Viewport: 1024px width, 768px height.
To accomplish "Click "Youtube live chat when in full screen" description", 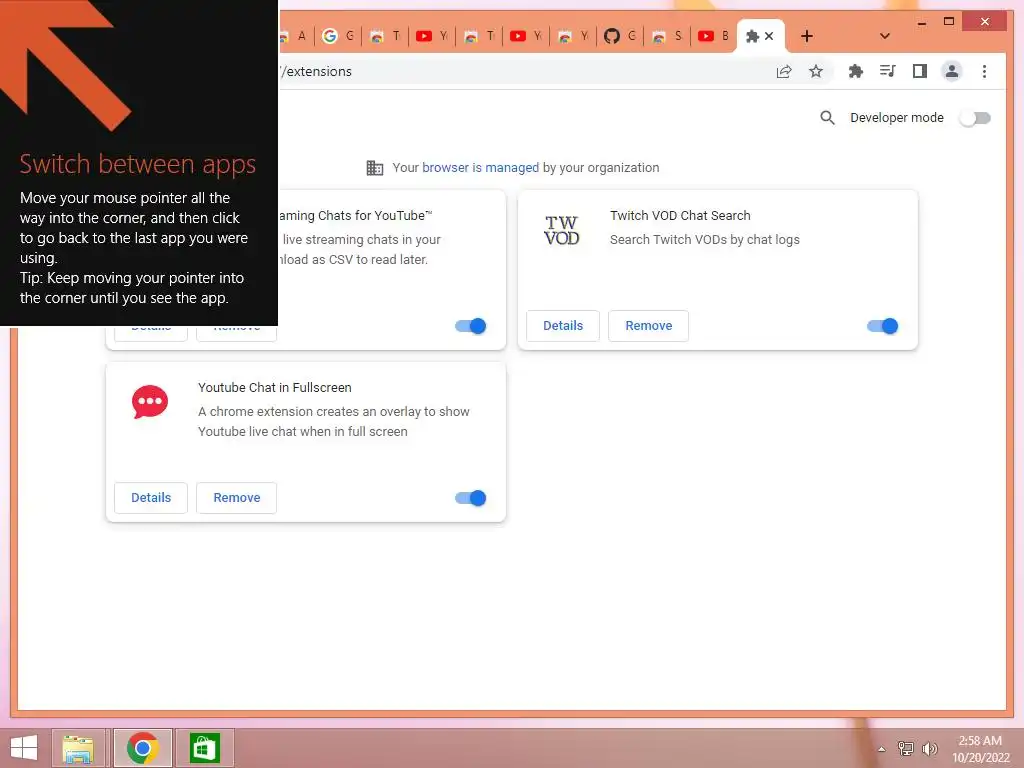I will (303, 432).
